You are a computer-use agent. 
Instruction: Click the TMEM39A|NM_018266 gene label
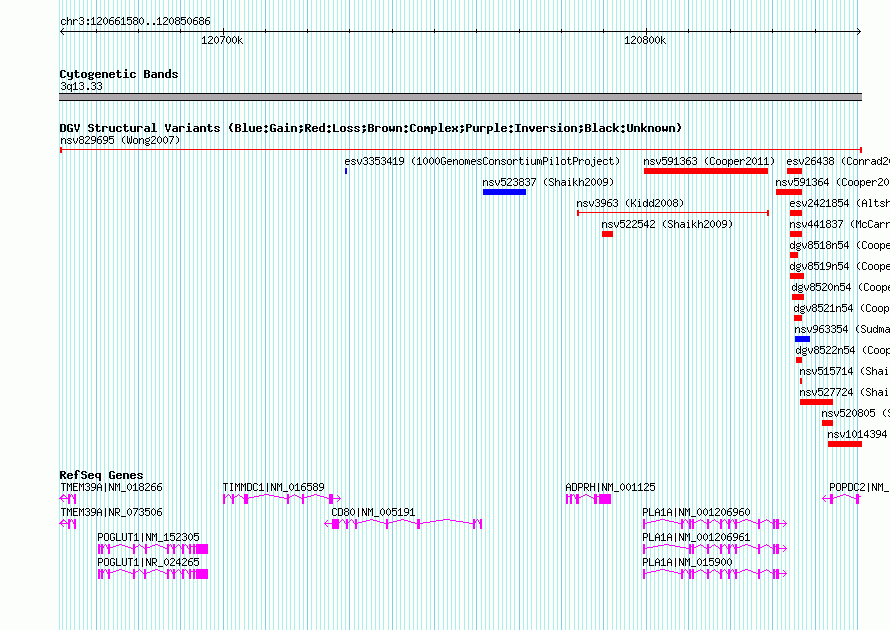click(111, 487)
